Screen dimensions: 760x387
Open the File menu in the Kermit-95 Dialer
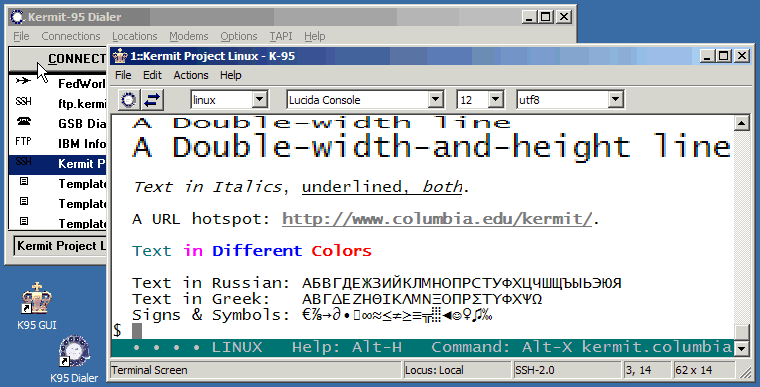coord(21,36)
